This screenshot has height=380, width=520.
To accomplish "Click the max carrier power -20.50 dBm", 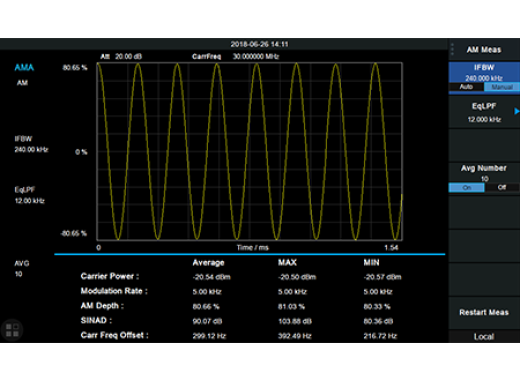I will 297,277.
